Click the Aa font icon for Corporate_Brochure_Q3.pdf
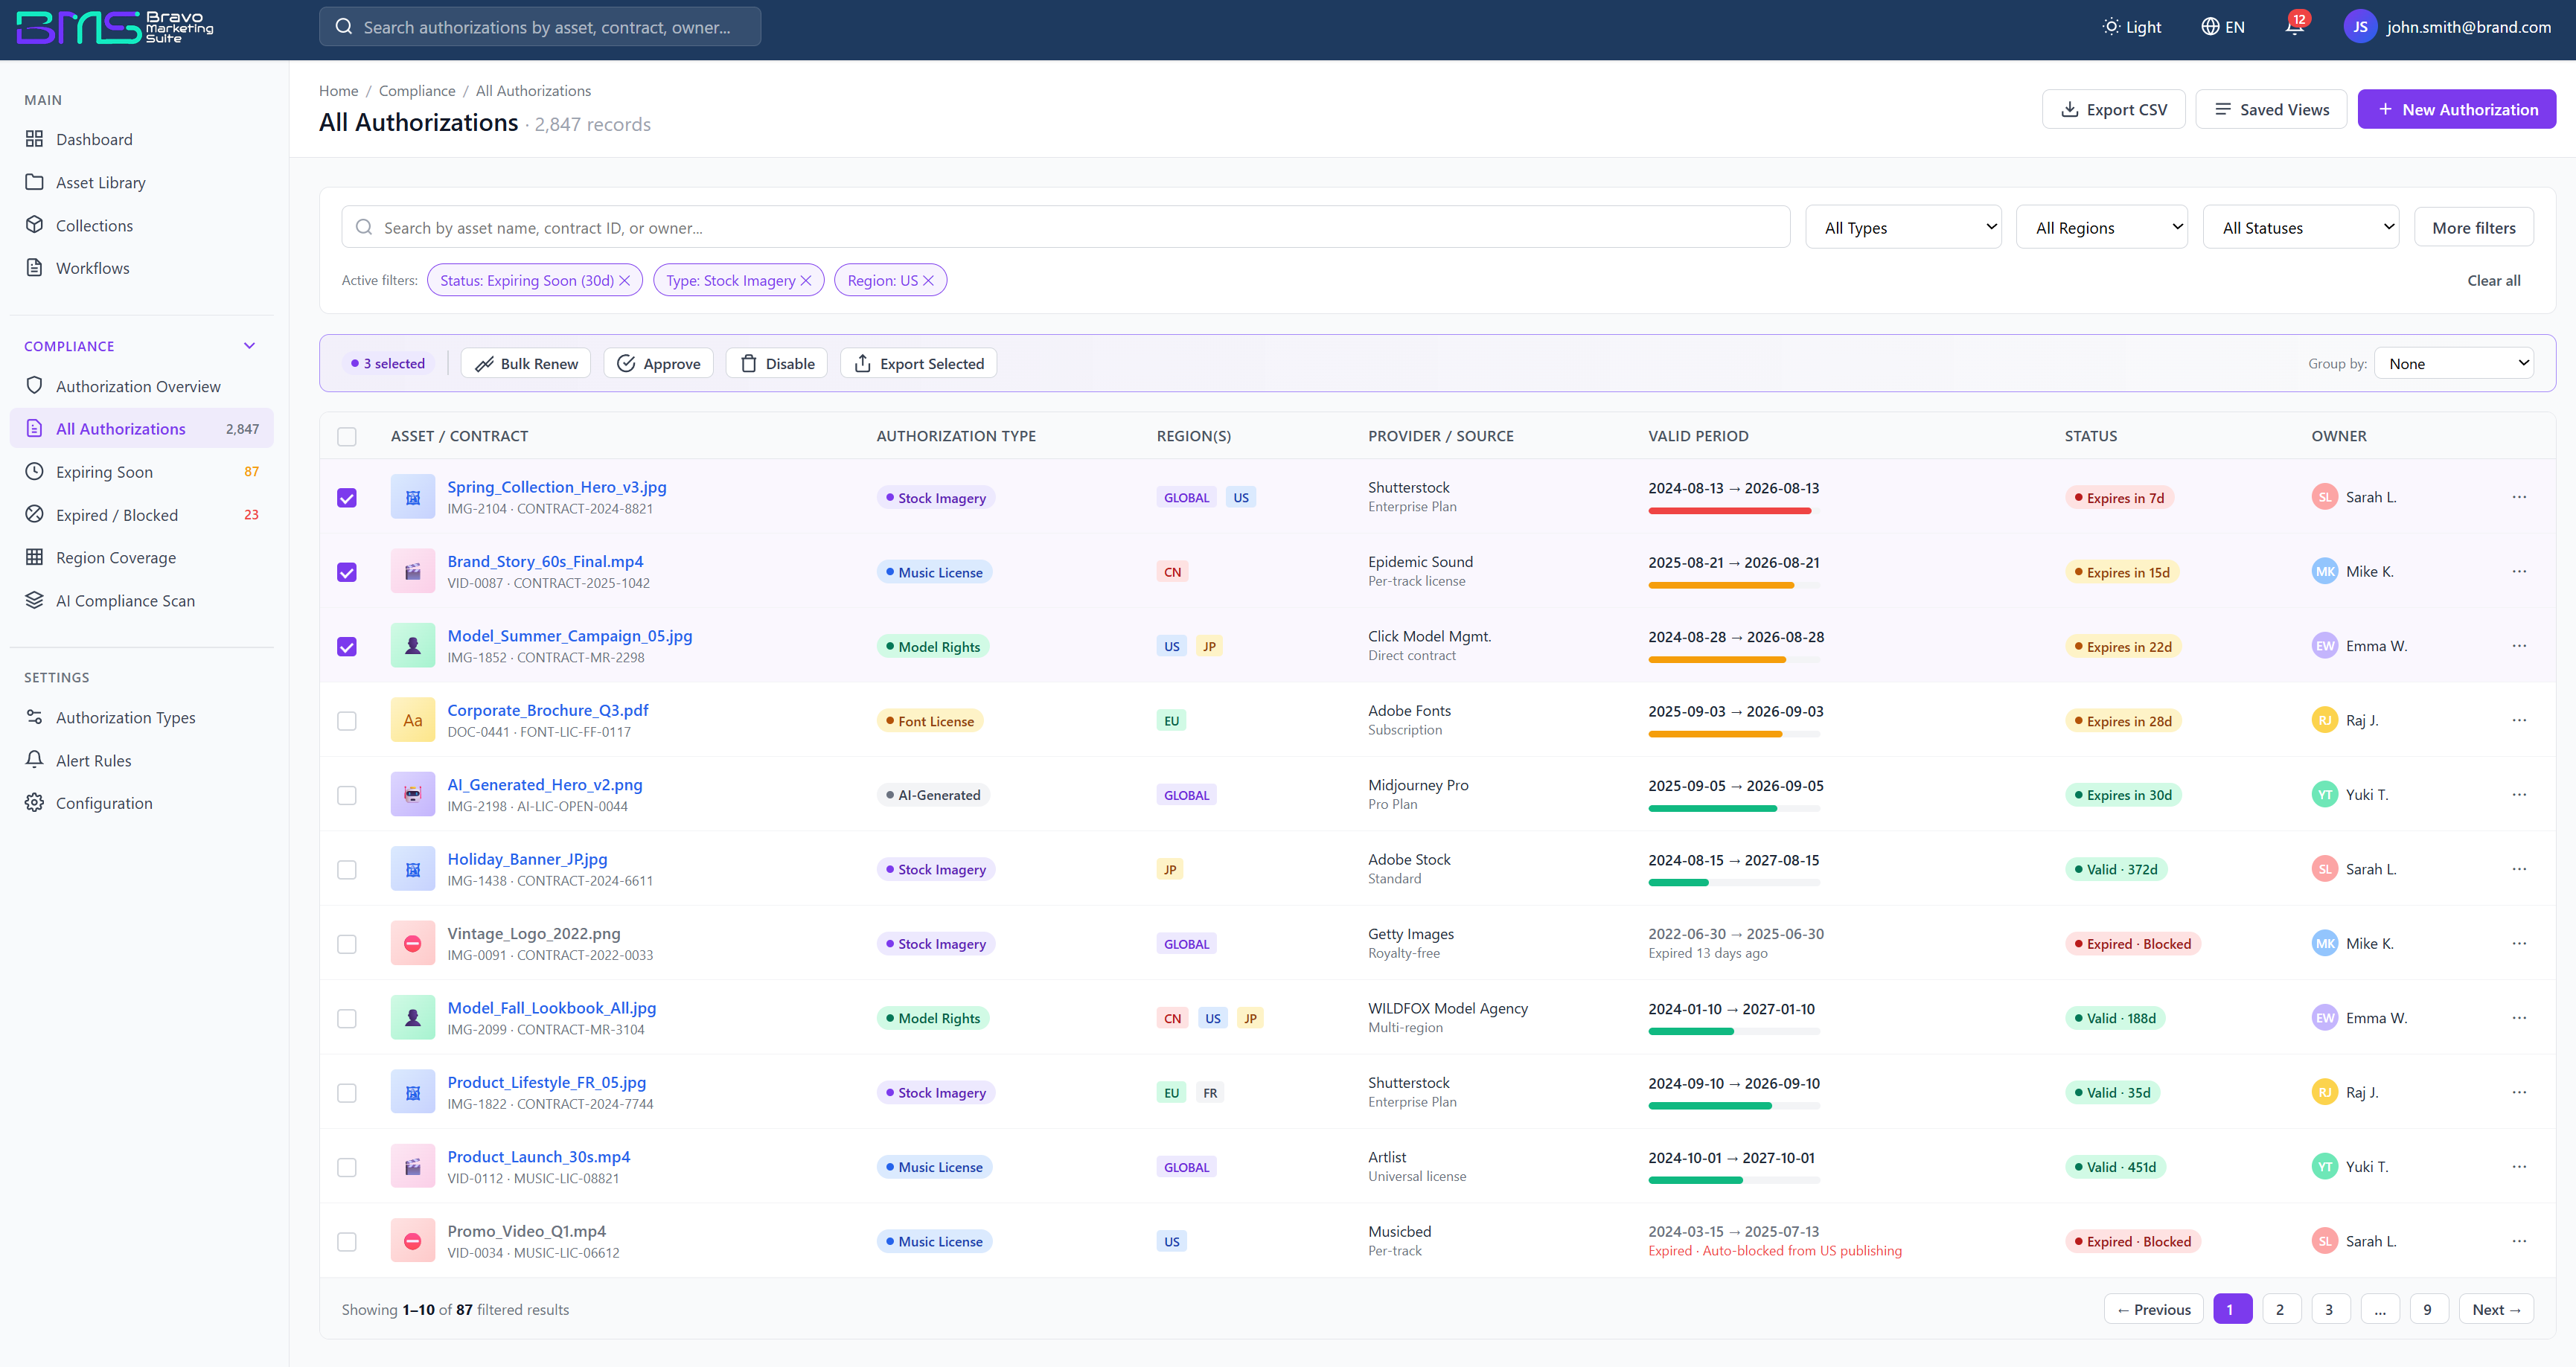This screenshot has height=1367, width=2576. [x=412, y=720]
